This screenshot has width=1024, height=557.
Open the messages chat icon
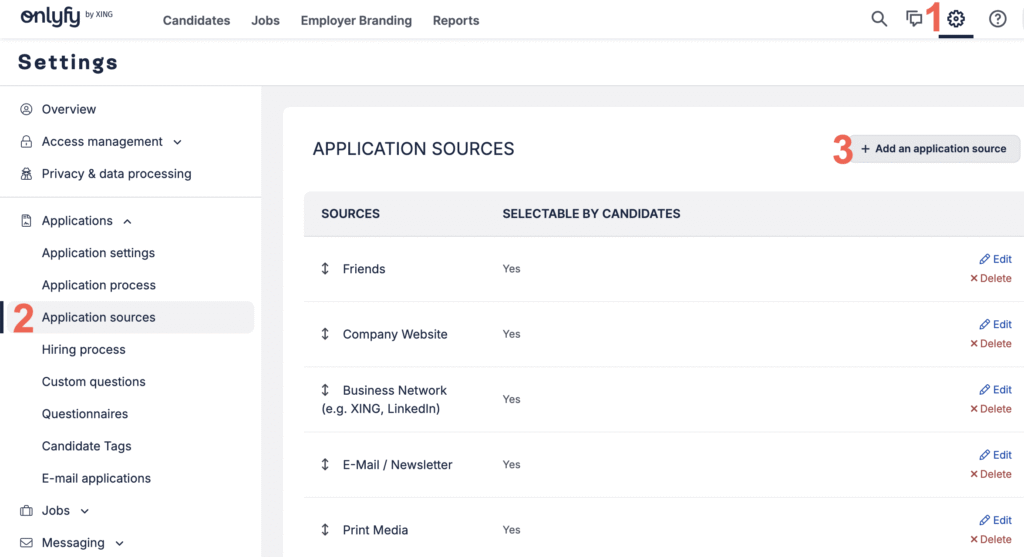pos(914,19)
